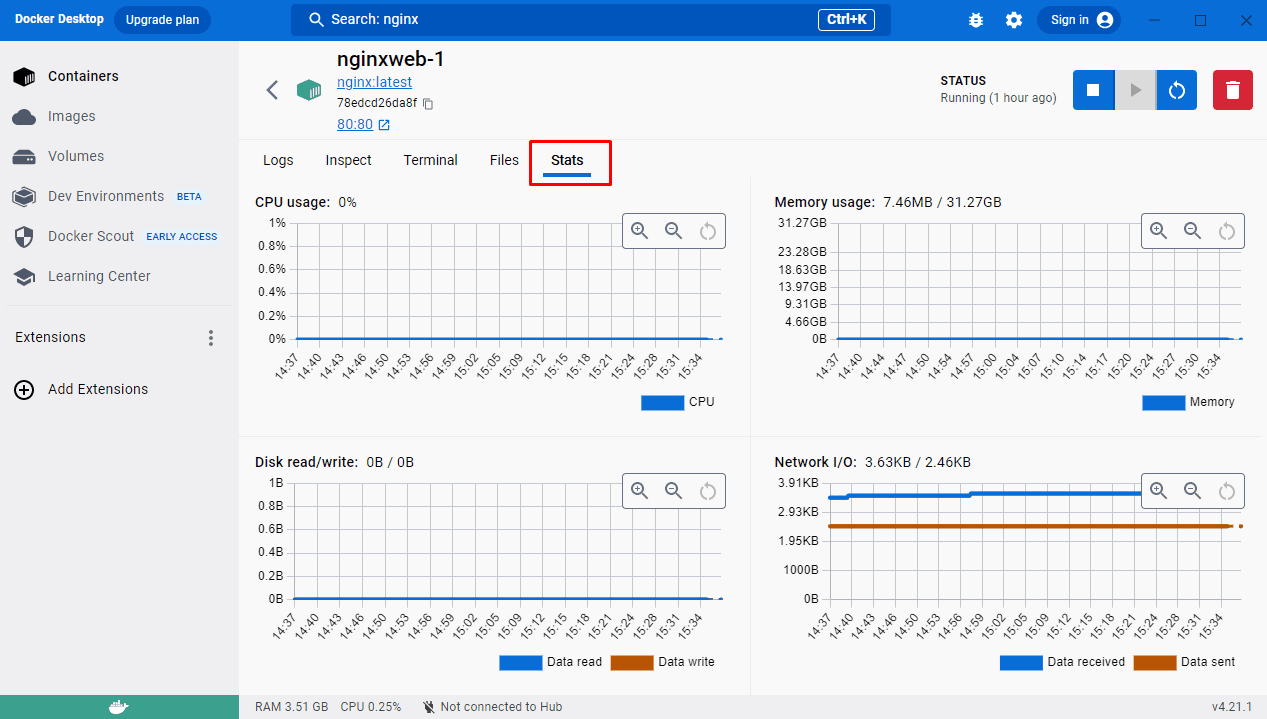Screen dimensions: 1267x719
Task: Click the nginx search field
Action: coord(590,20)
